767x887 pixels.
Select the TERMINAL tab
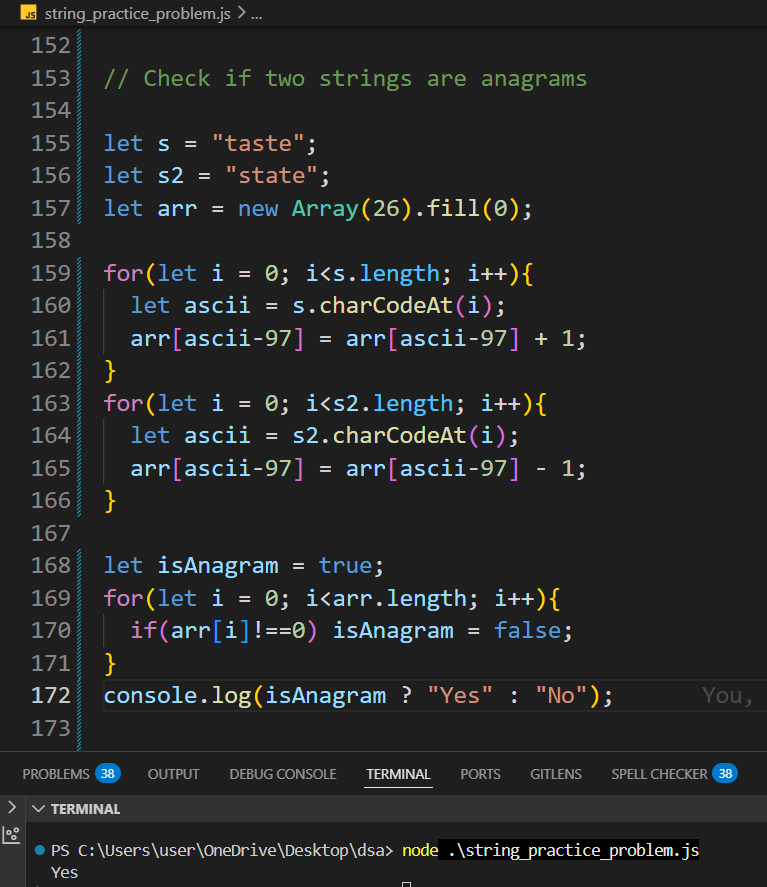click(398, 774)
